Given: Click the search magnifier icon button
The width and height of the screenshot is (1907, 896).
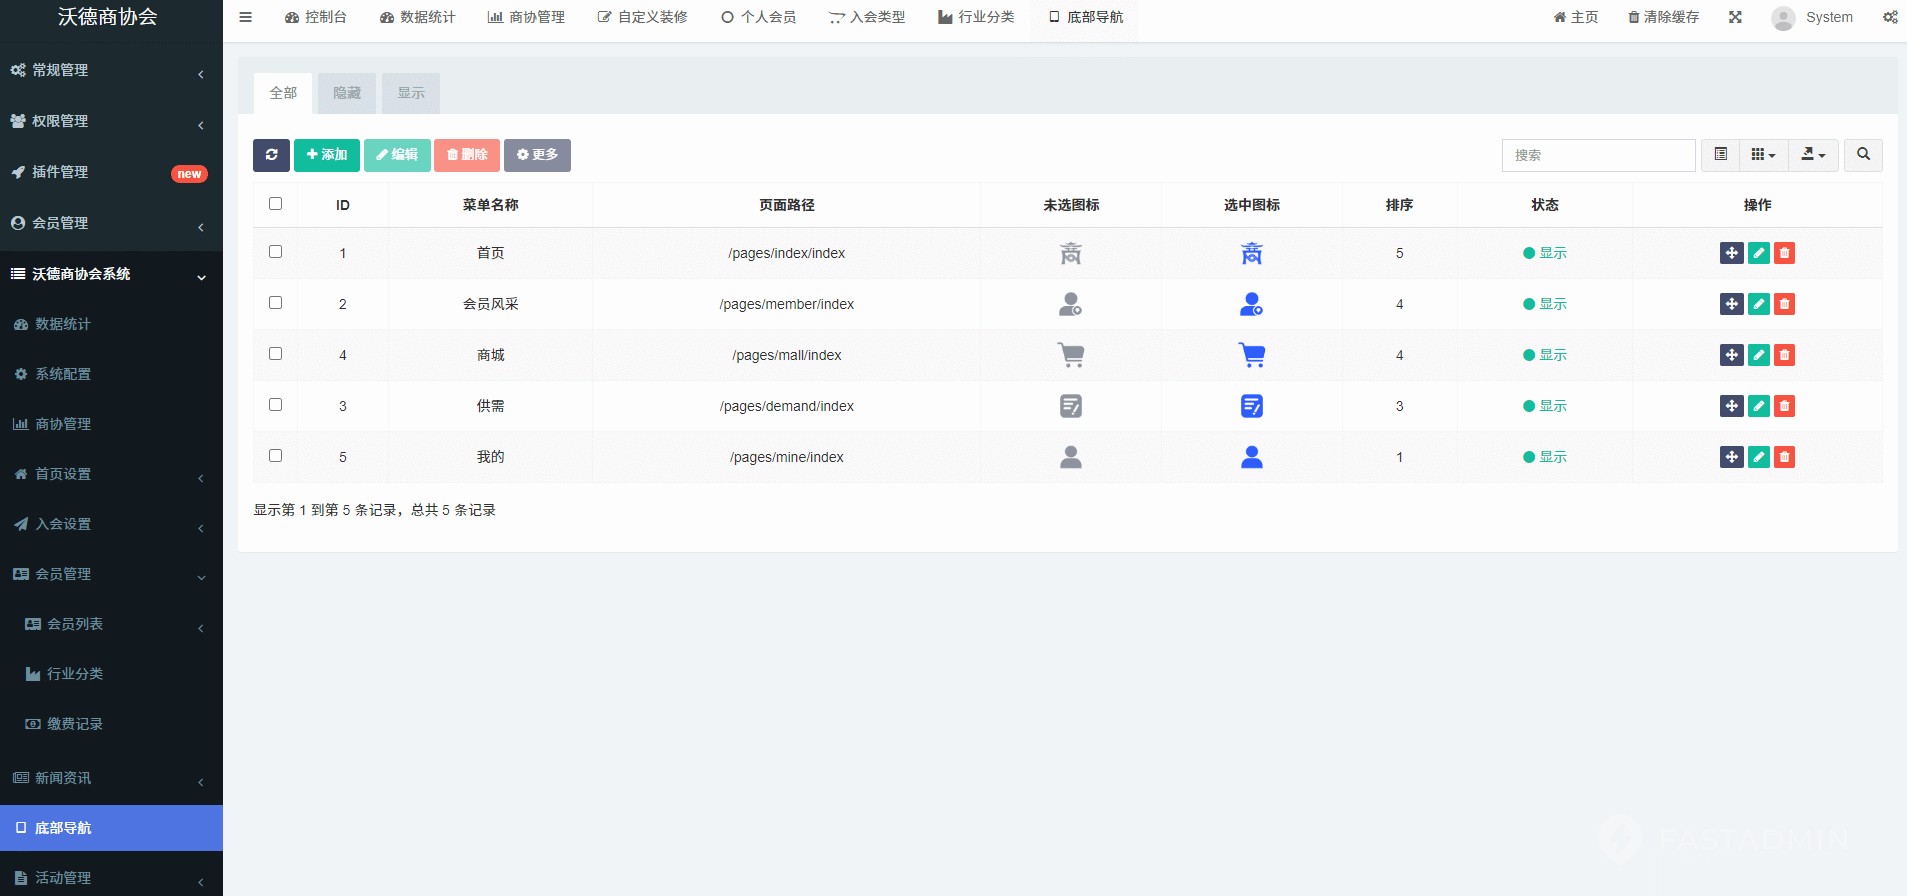Looking at the screenshot, I should 1863,155.
